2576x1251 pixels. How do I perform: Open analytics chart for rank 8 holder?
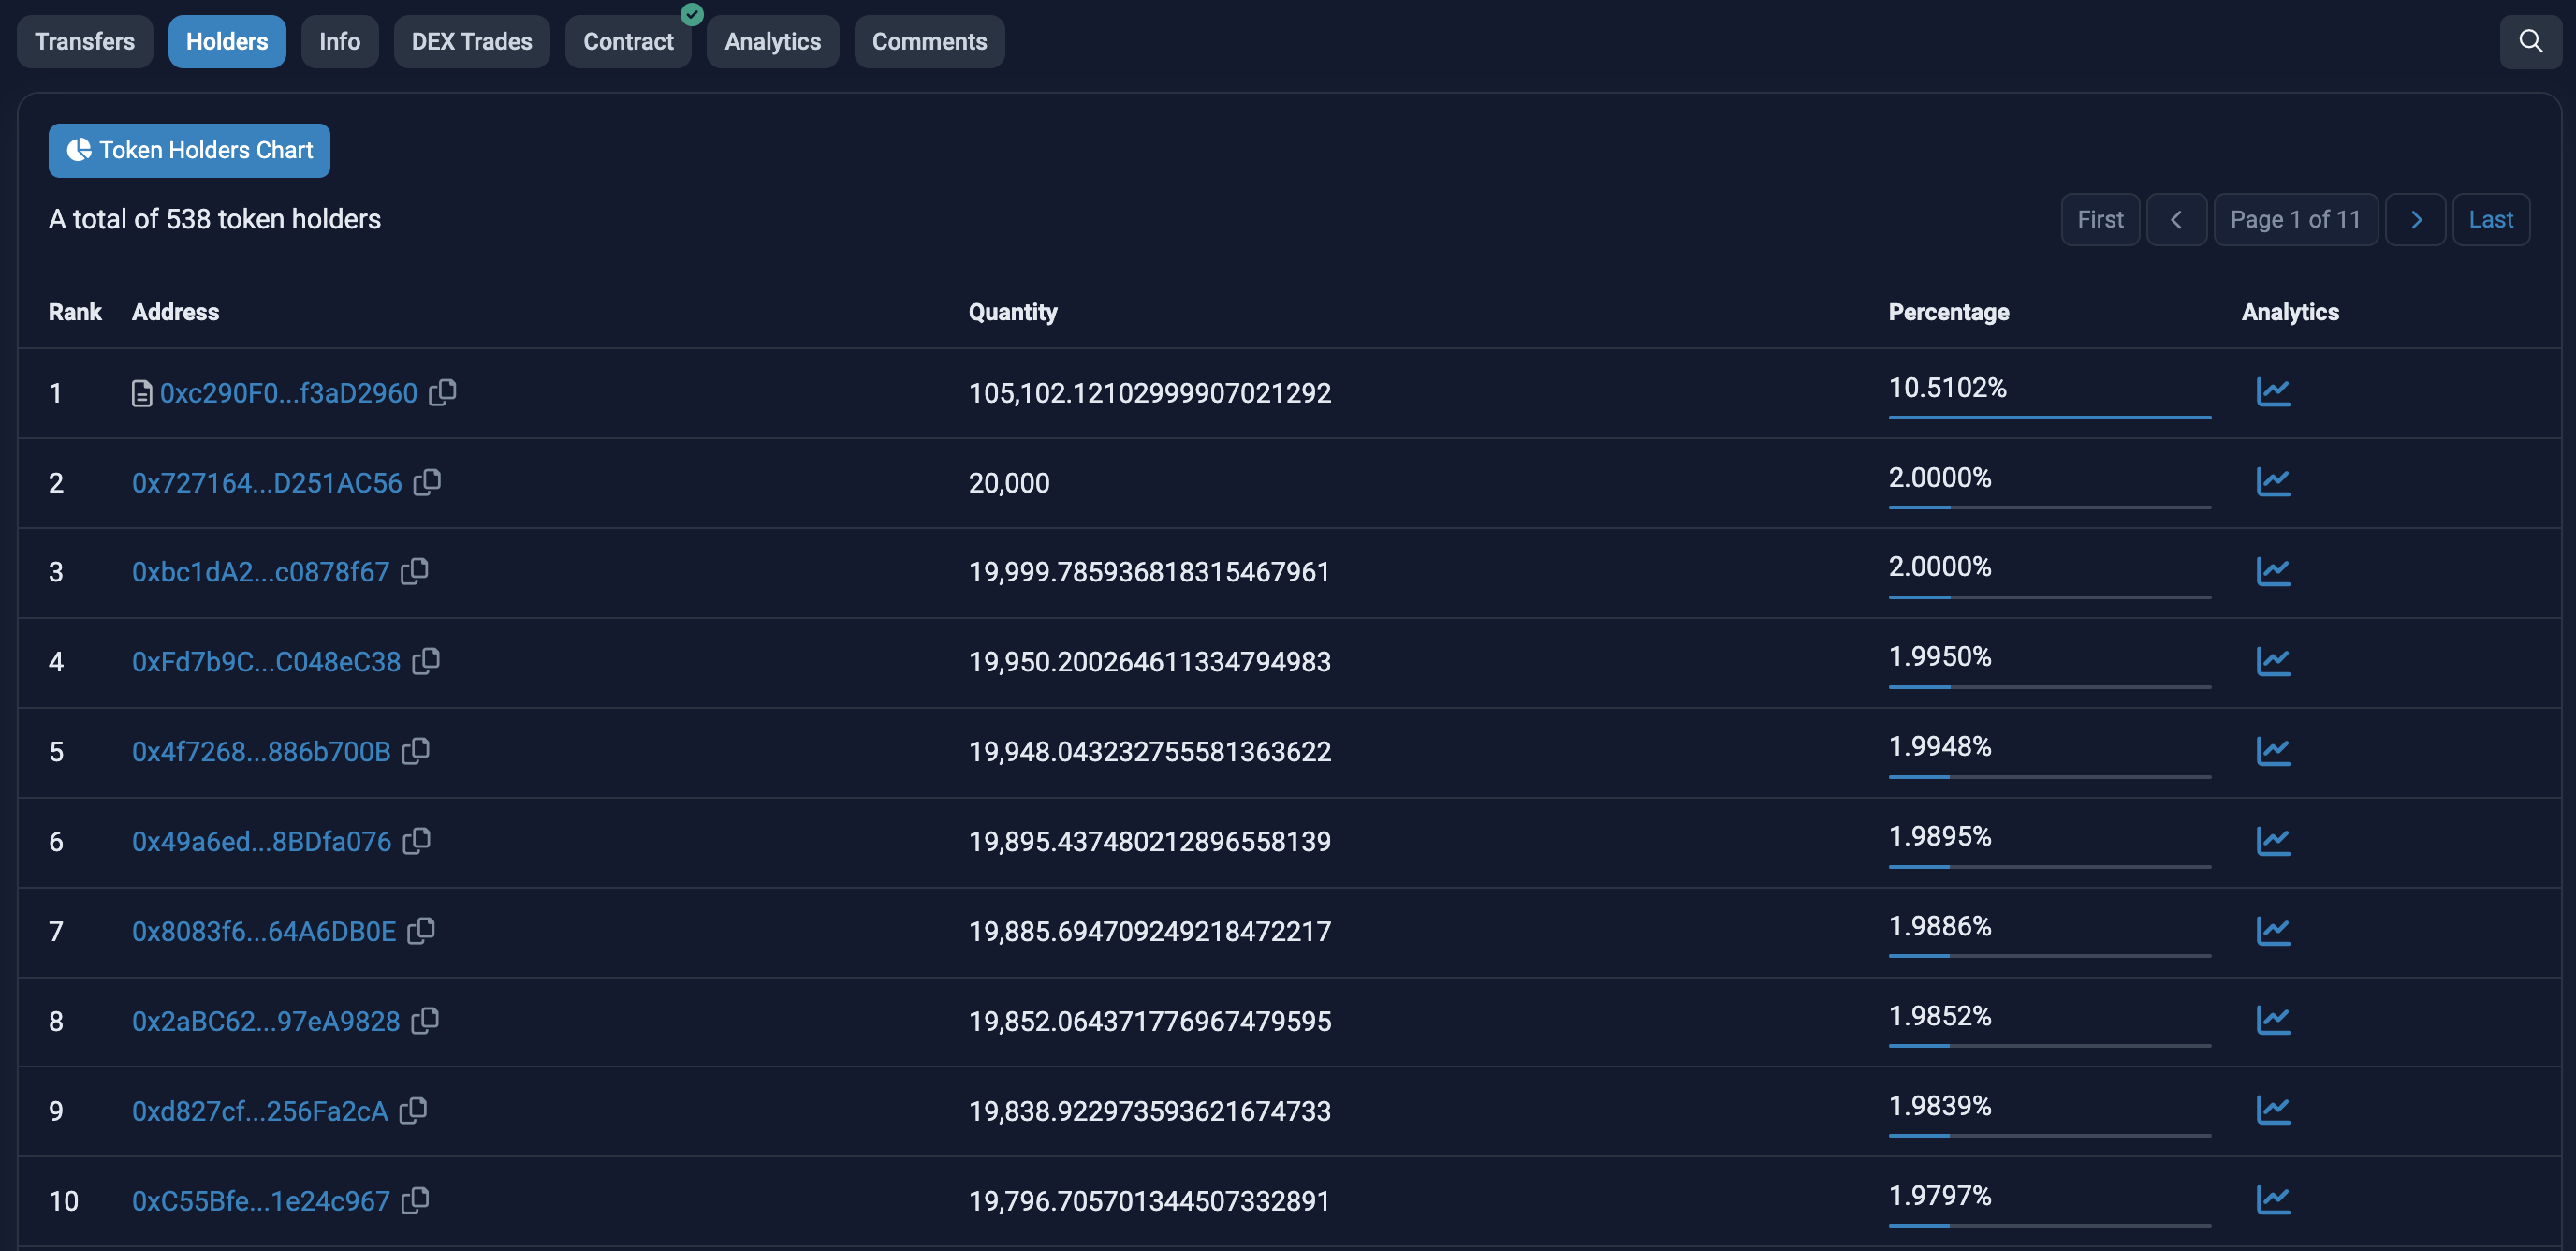(2272, 1021)
